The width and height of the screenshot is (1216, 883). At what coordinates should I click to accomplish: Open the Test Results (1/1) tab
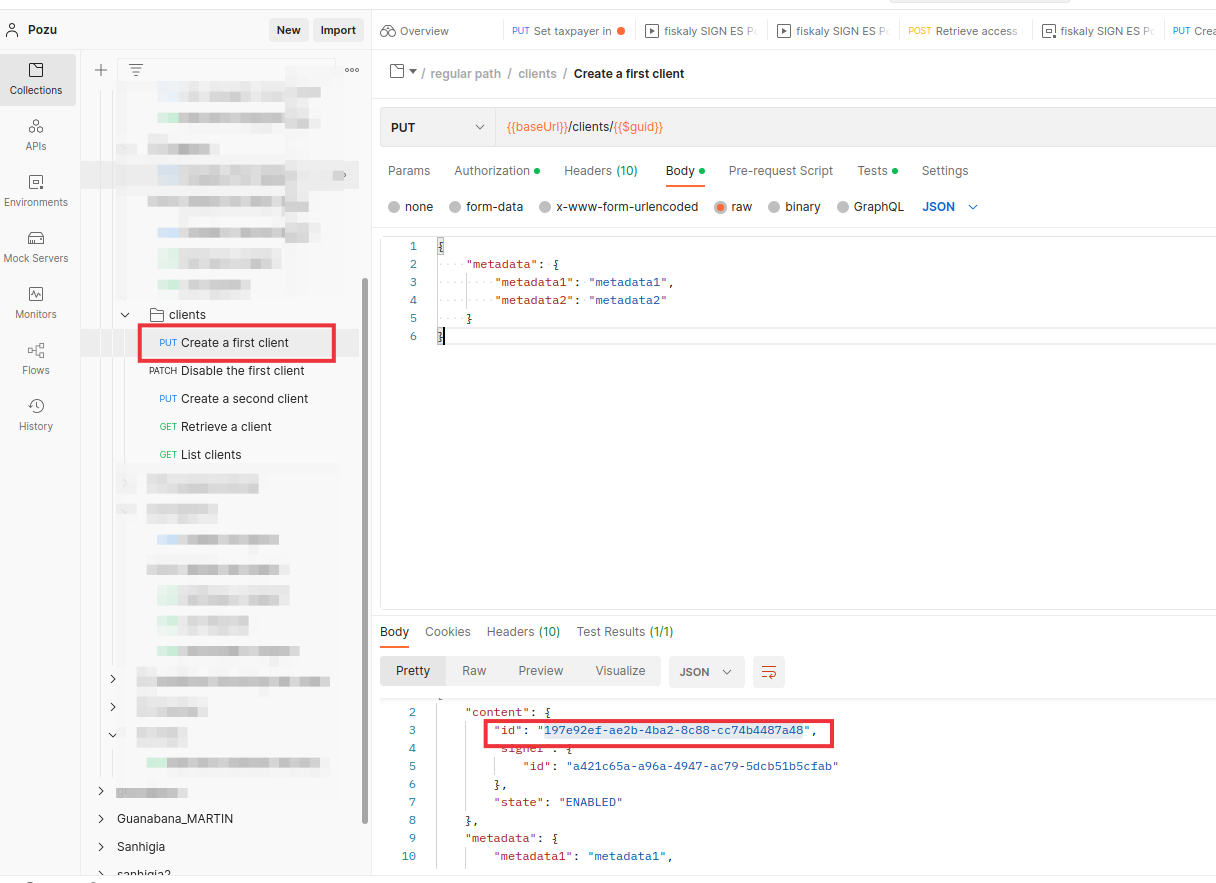(625, 632)
